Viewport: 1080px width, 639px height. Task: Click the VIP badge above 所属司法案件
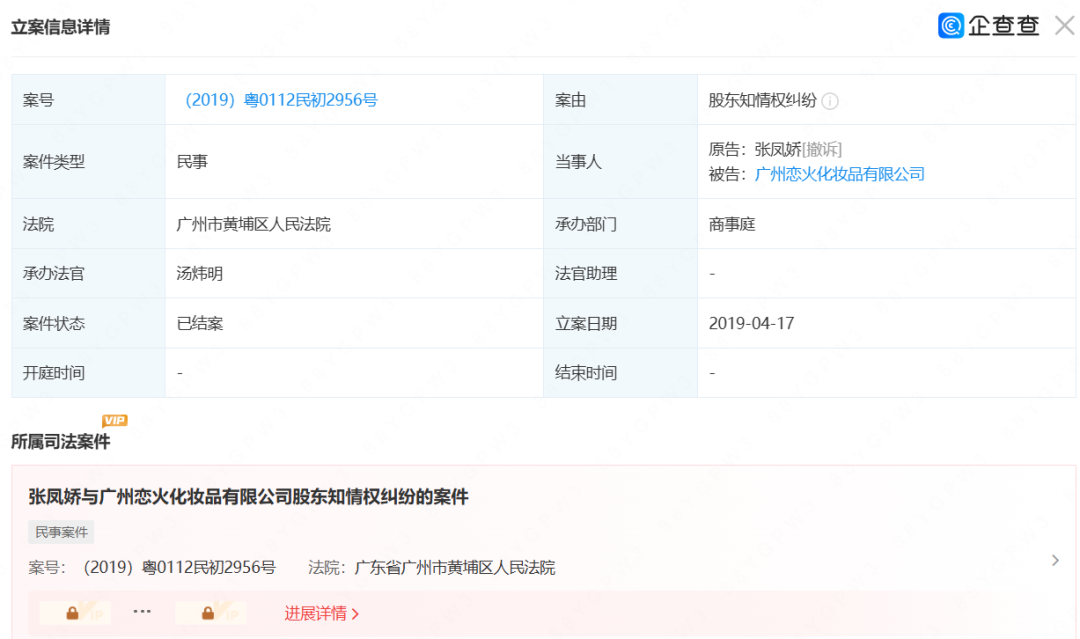tap(114, 420)
